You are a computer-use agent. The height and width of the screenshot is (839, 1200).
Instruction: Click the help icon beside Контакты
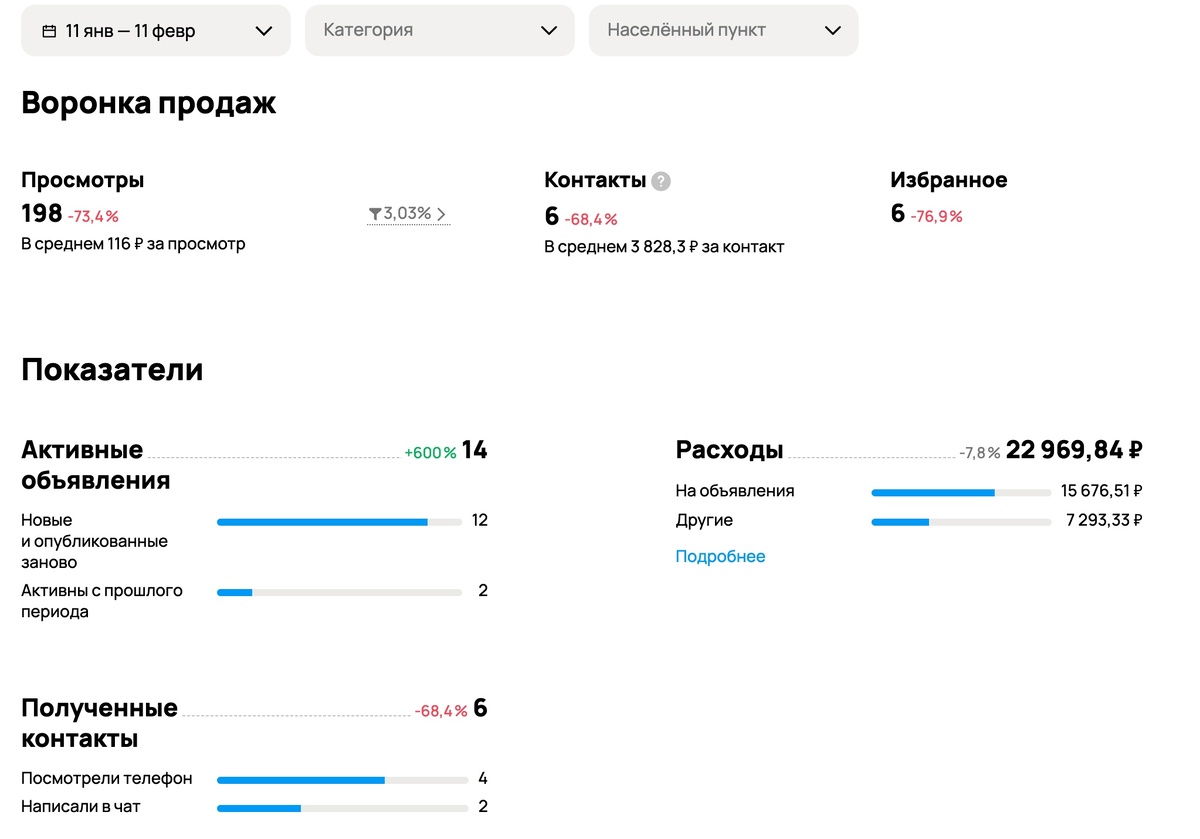tap(661, 181)
